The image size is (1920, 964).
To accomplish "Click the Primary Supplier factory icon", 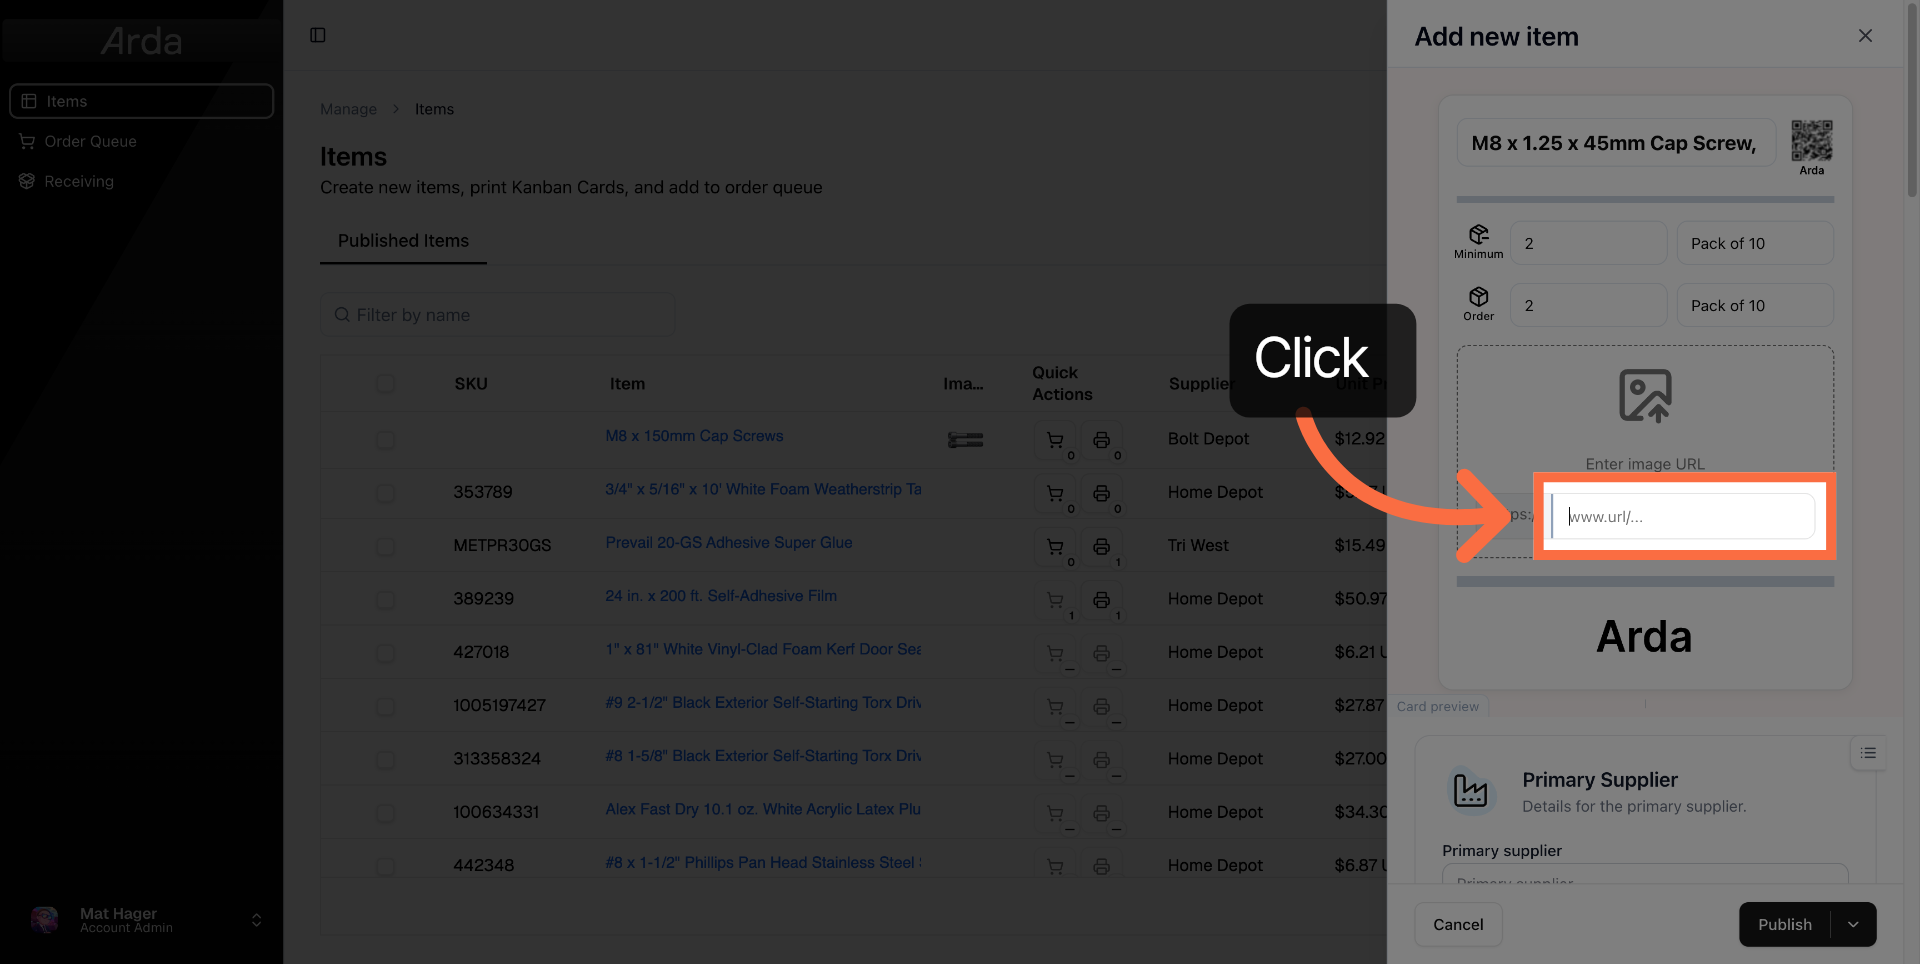I will pyautogui.click(x=1470, y=791).
